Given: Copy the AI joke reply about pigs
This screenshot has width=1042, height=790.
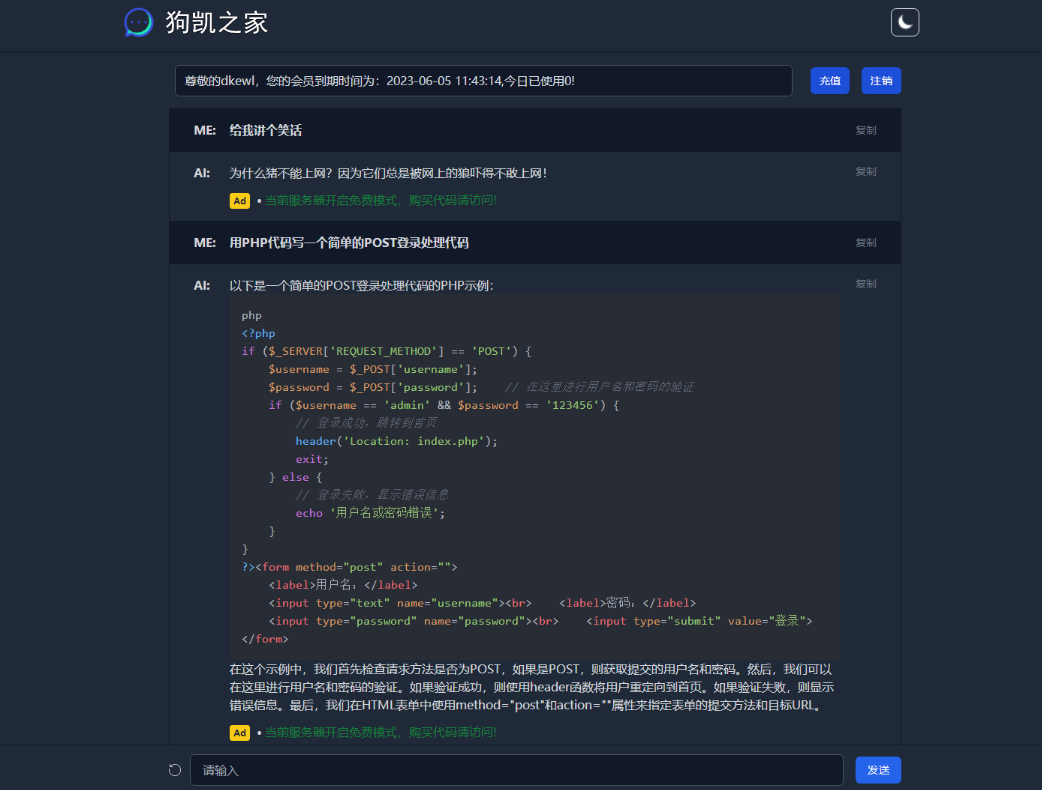Looking at the screenshot, I should point(865,171).
